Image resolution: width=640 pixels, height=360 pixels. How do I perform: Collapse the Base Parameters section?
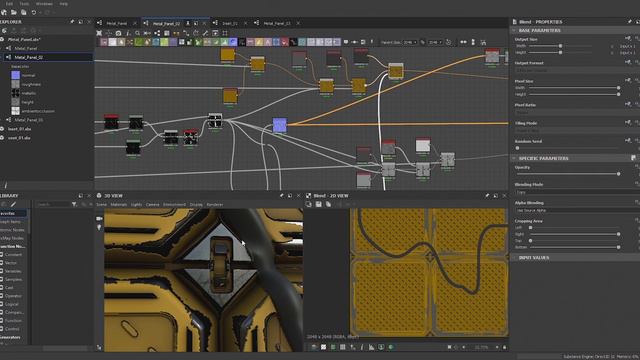click(x=514, y=31)
